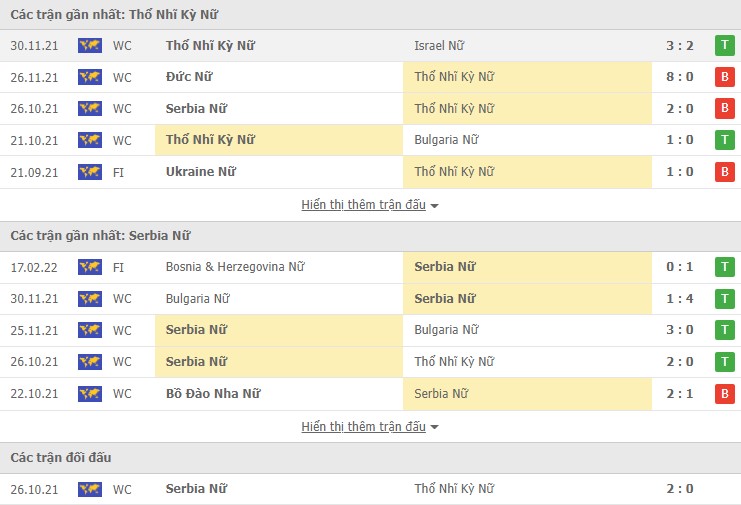Image resolution: width=741 pixels, height=505 pixels.
Task: Select the Ukraine Nữ team name
Action: pyautogui.click(x=201, y=172)
